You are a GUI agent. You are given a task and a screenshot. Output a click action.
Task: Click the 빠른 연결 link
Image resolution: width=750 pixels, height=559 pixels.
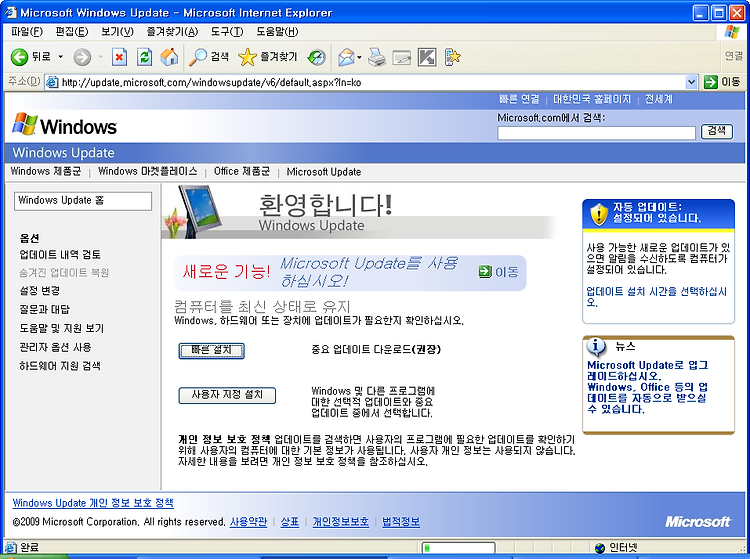(519, 99)
